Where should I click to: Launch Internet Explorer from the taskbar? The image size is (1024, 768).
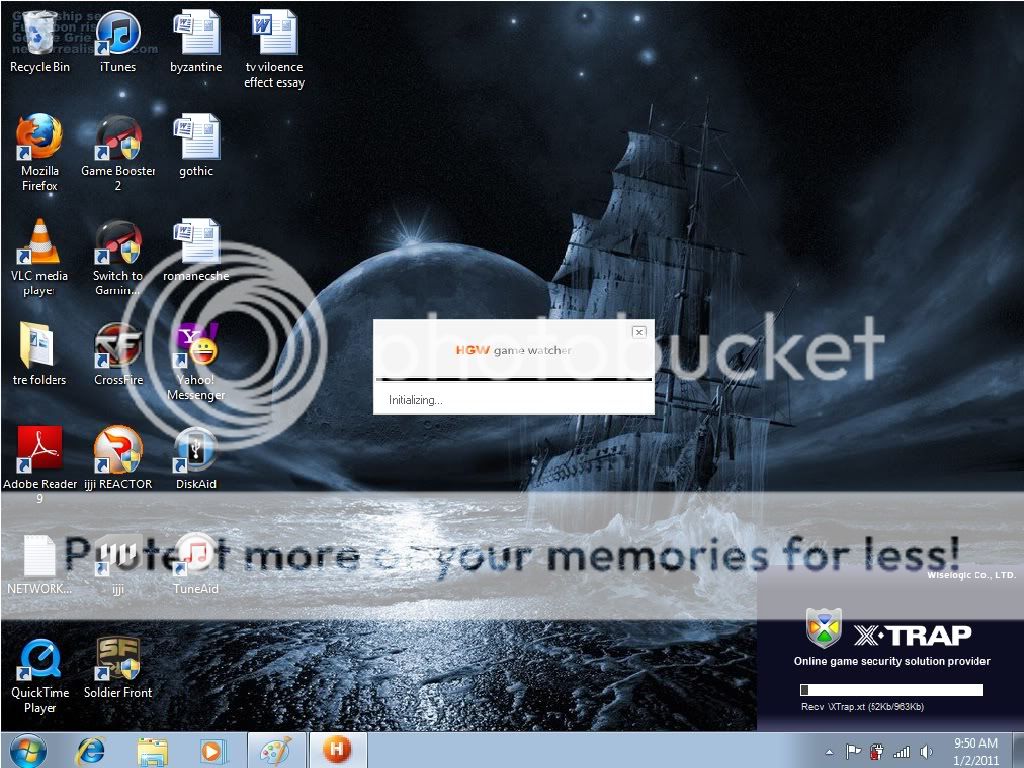[89, 748]
